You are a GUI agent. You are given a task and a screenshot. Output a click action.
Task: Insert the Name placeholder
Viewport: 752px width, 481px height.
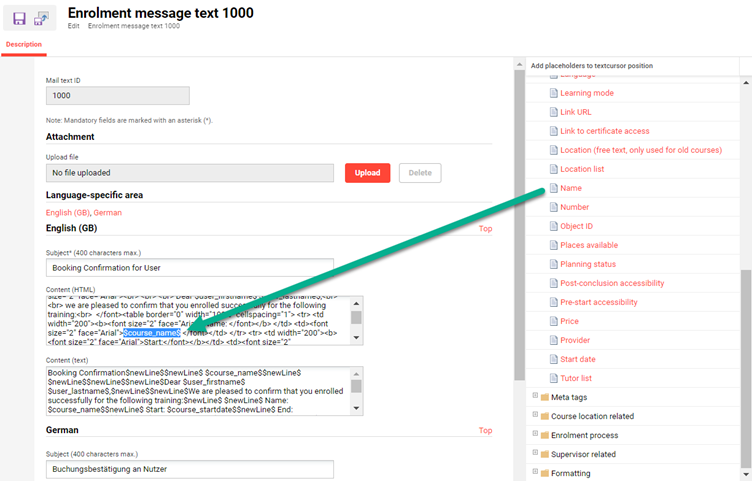[570, 188]
